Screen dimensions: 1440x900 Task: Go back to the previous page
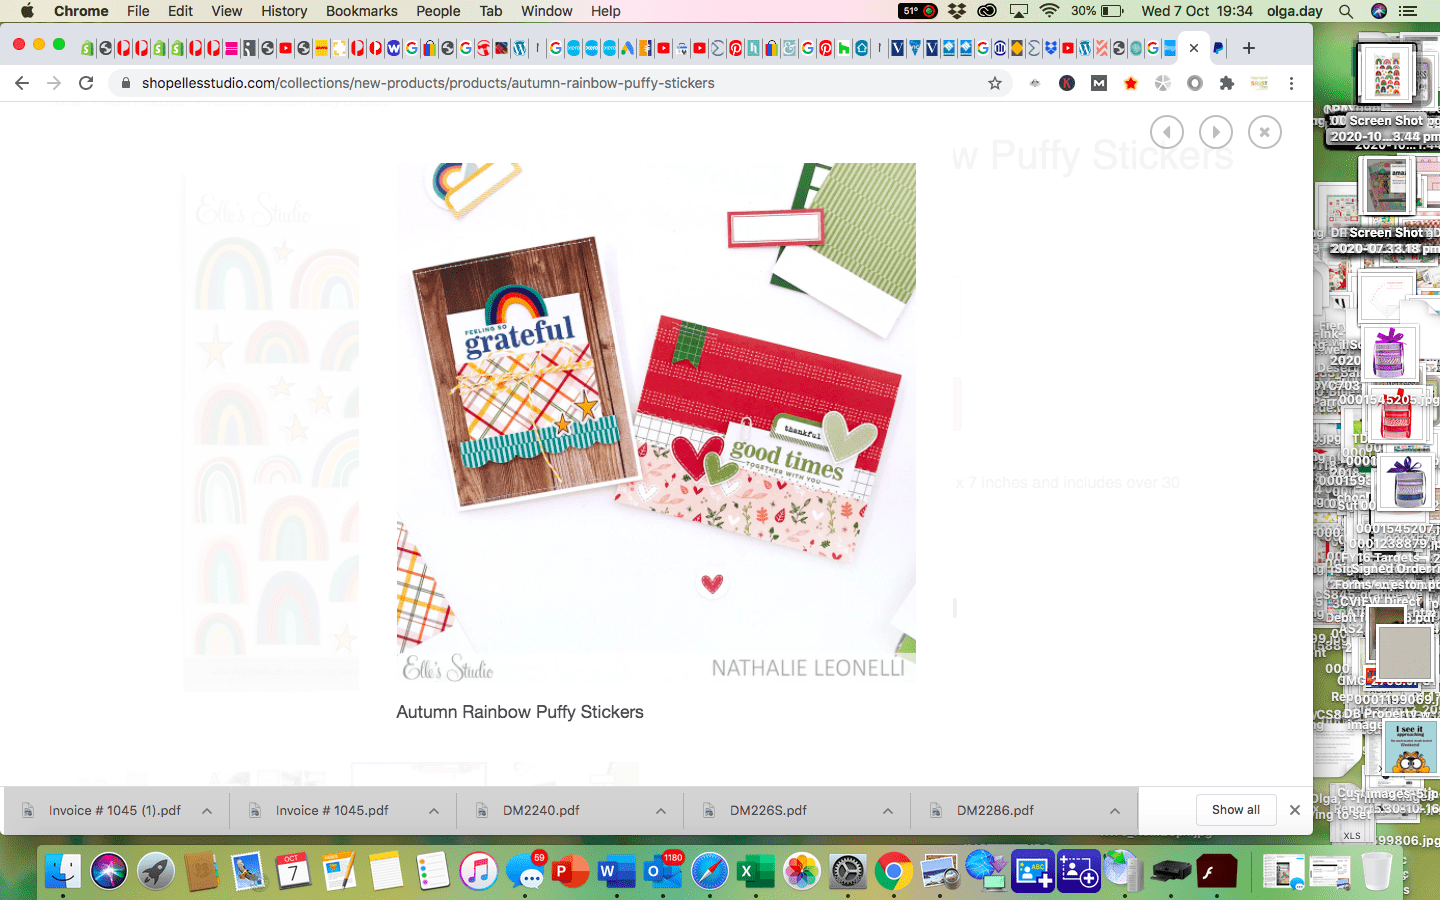click(22, 83)
